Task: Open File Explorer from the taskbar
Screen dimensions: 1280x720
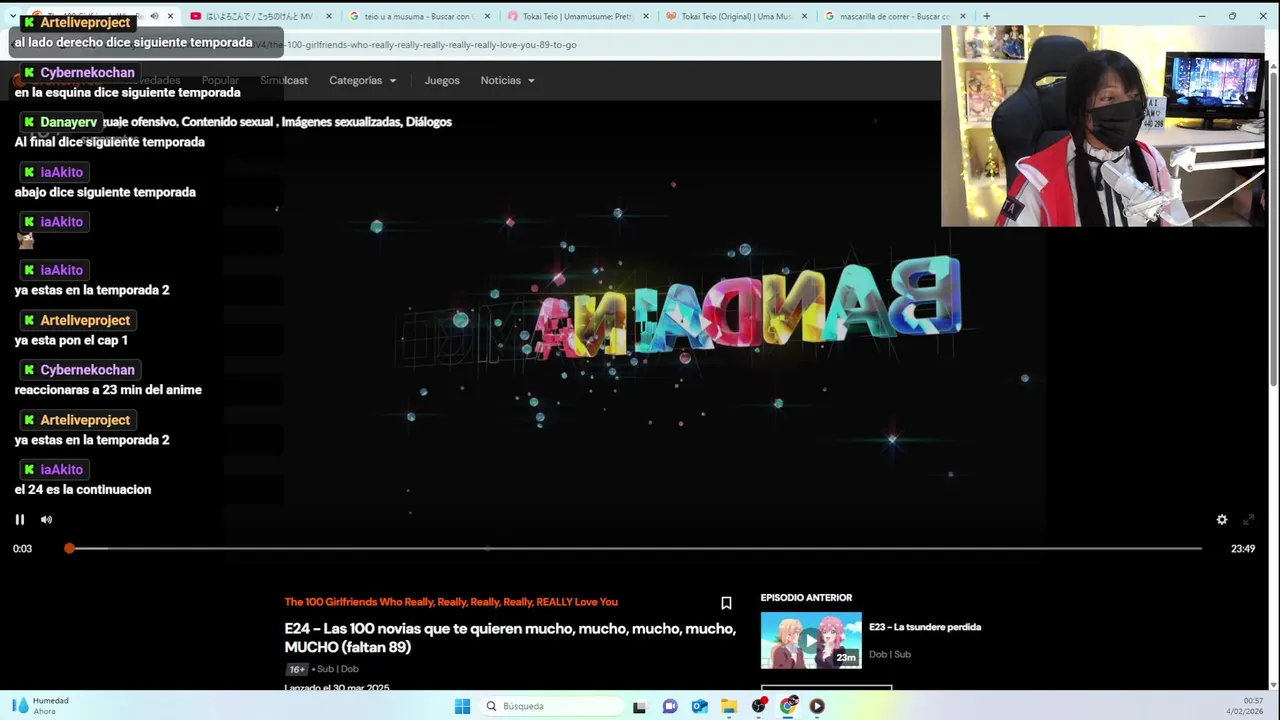Action: coord(729,706)
